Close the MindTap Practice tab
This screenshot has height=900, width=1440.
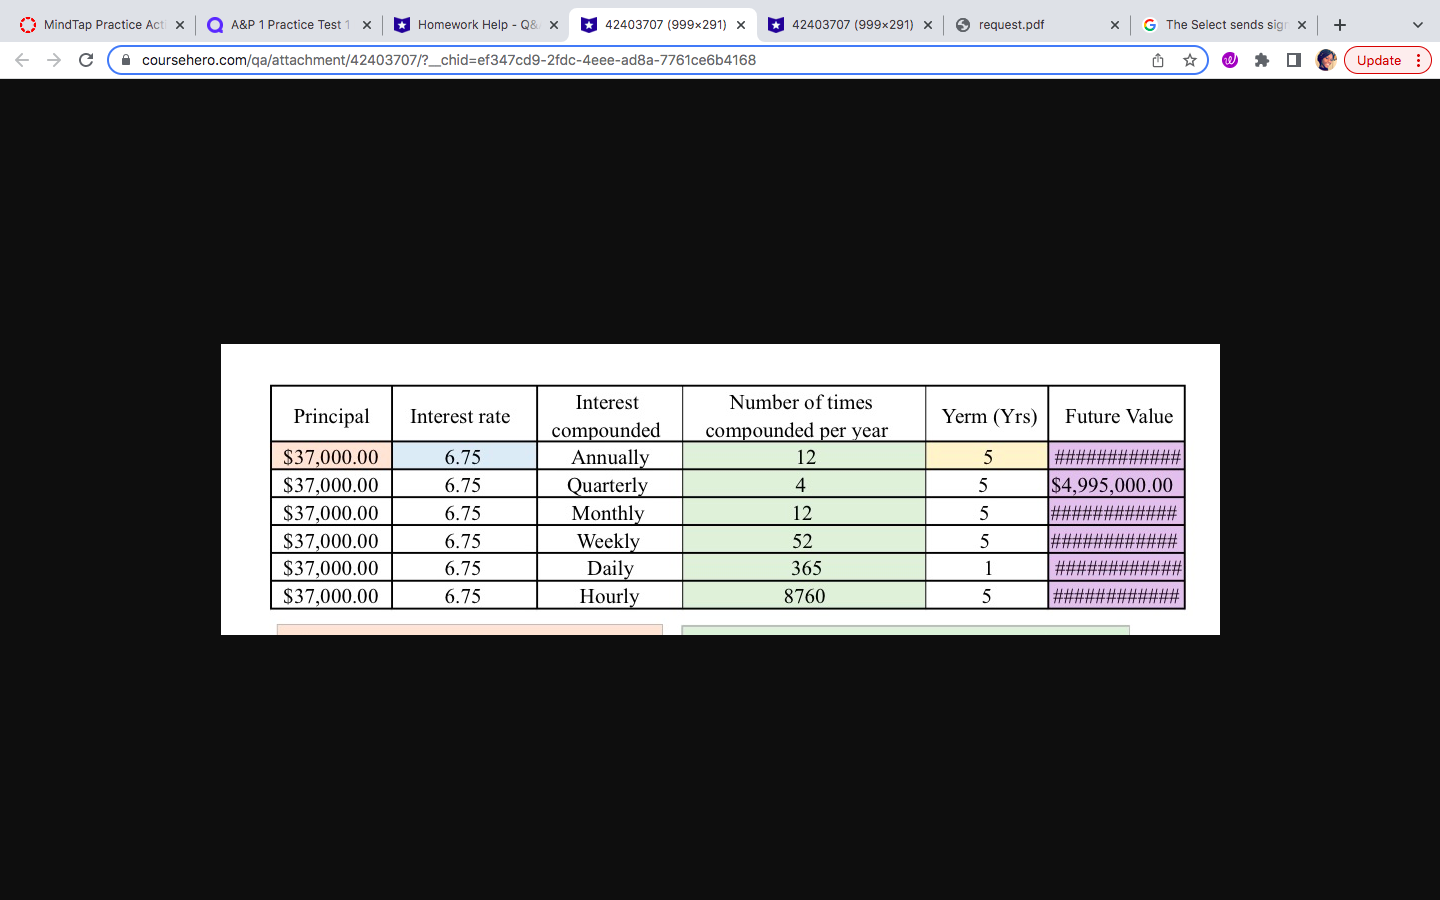pos(180,25)
